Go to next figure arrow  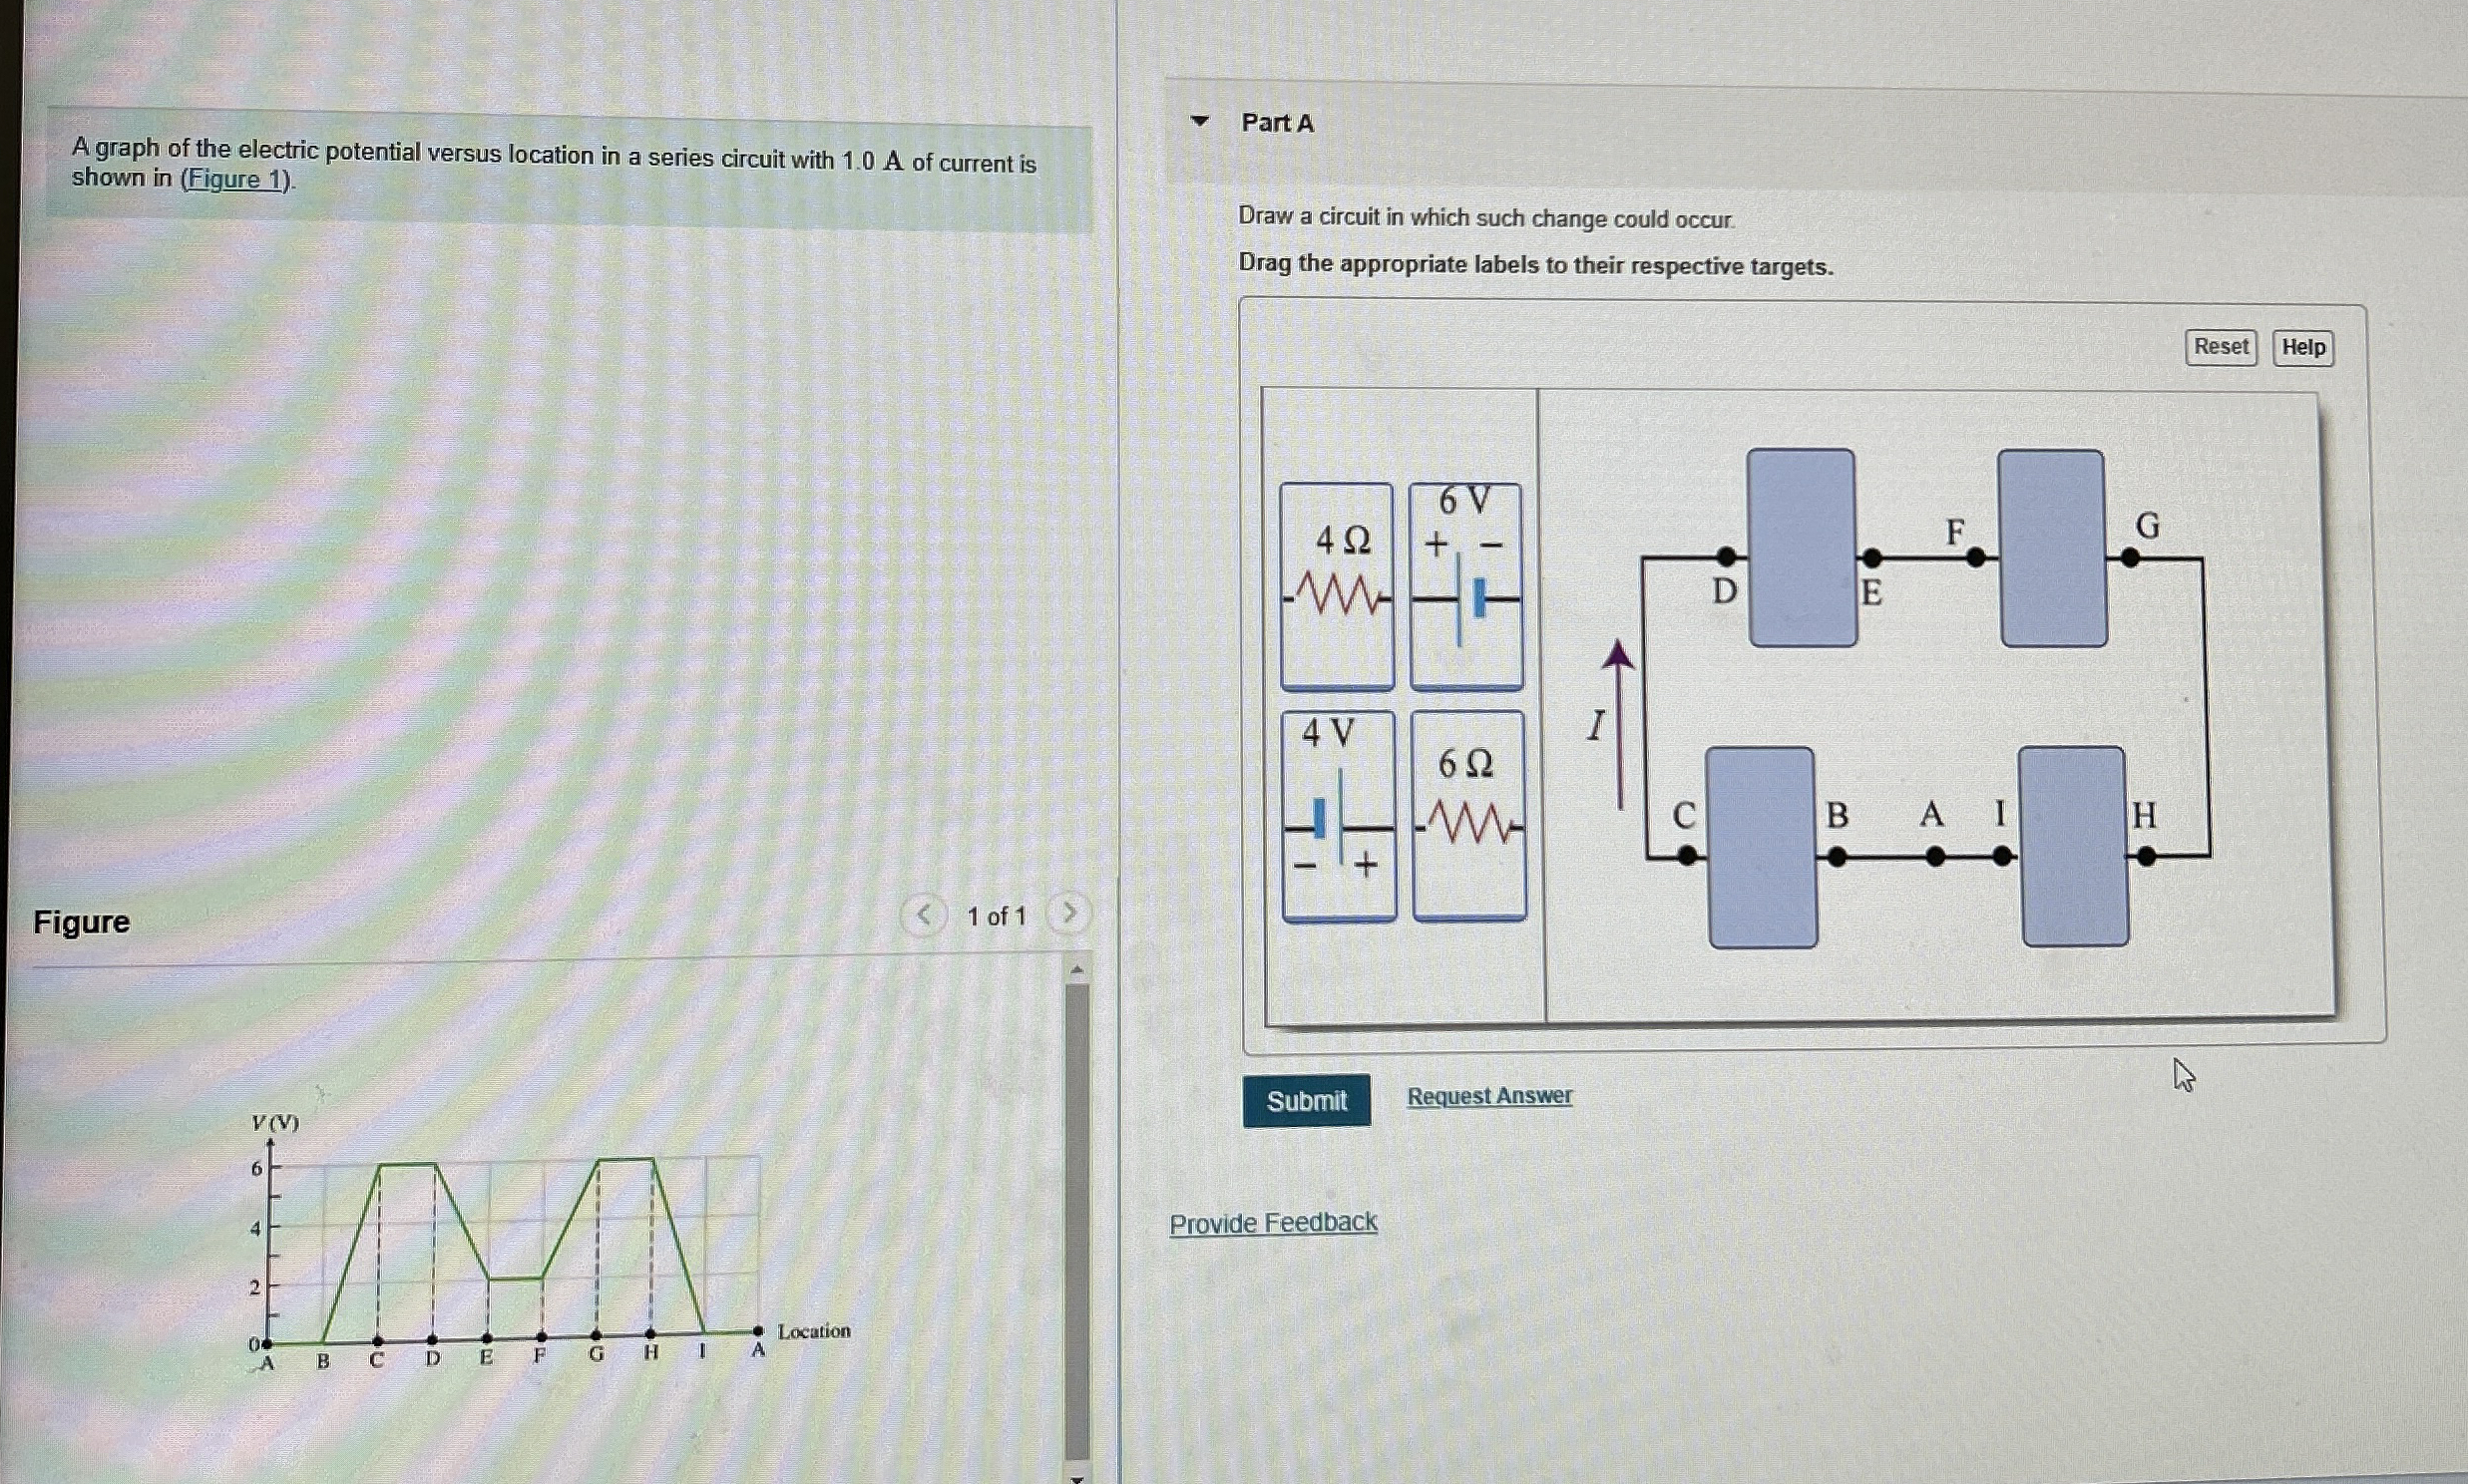[x=1068, y=913]
